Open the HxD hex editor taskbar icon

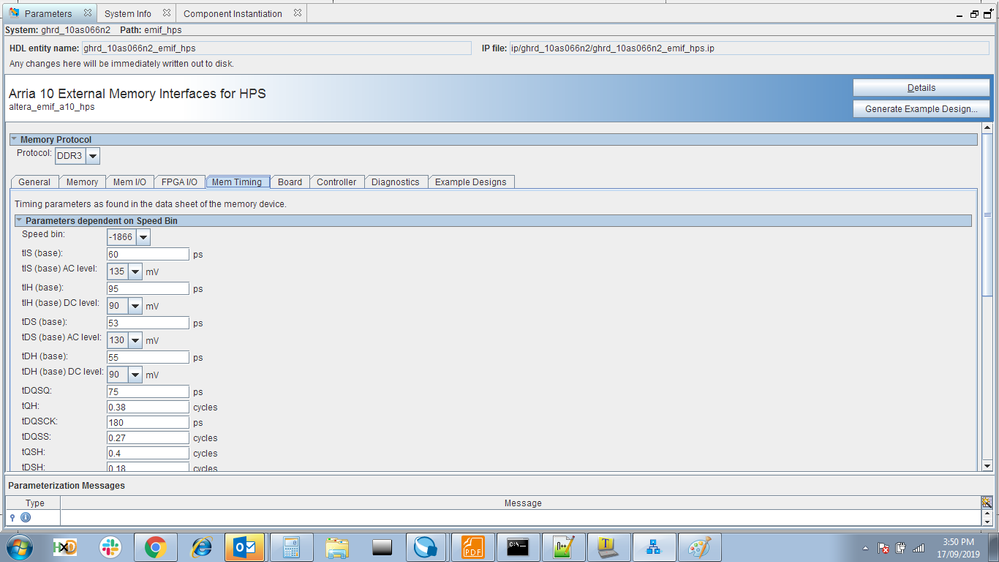tap(64, 547)
